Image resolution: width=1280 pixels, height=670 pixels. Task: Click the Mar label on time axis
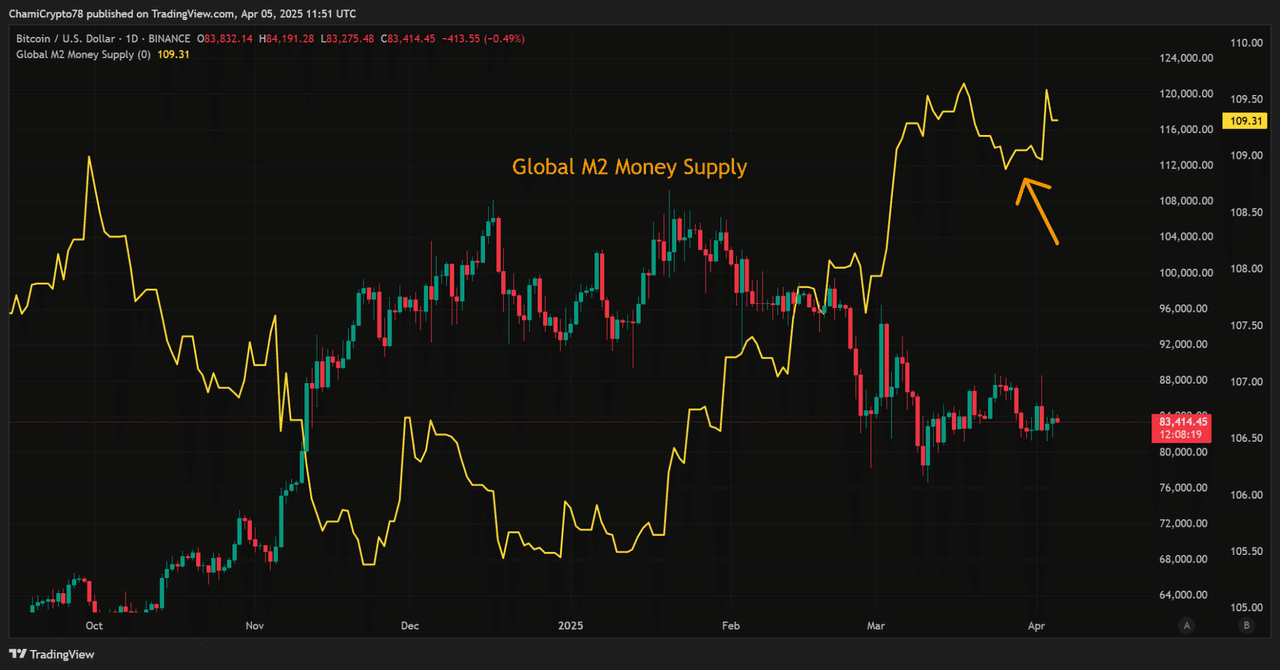[876, 626]
